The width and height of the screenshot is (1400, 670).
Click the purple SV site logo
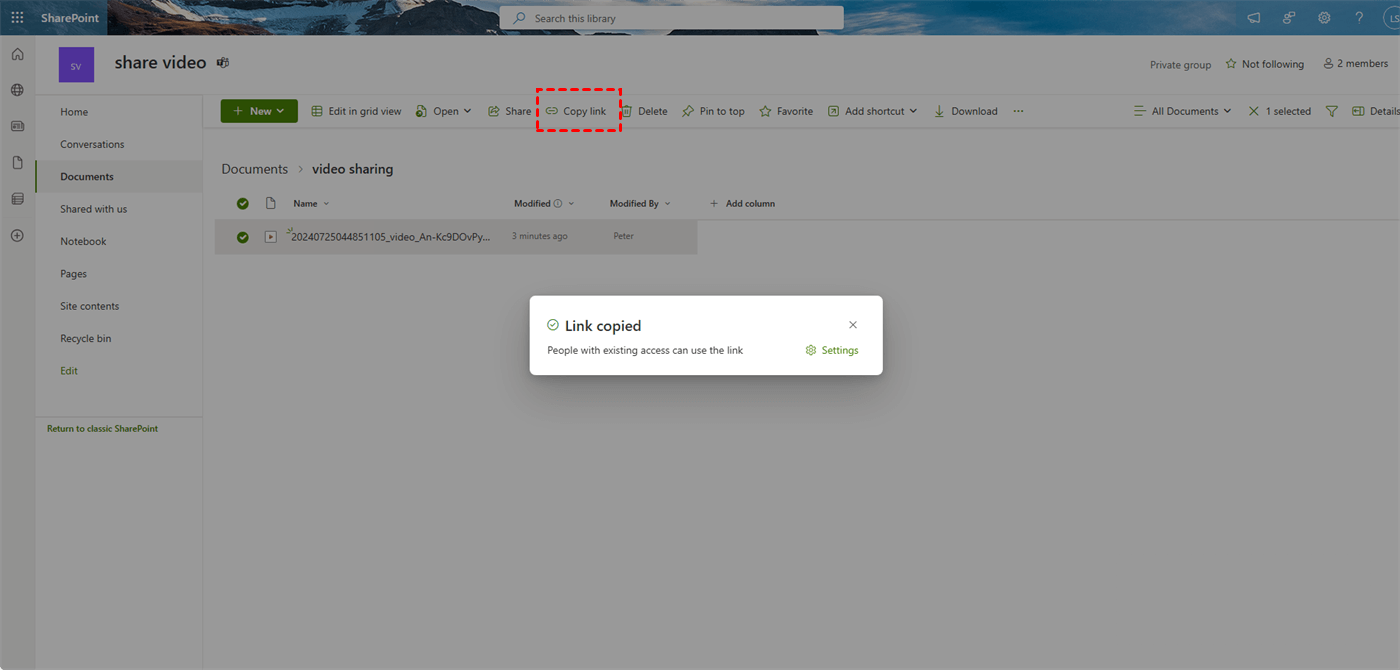[x=76, y=65]
